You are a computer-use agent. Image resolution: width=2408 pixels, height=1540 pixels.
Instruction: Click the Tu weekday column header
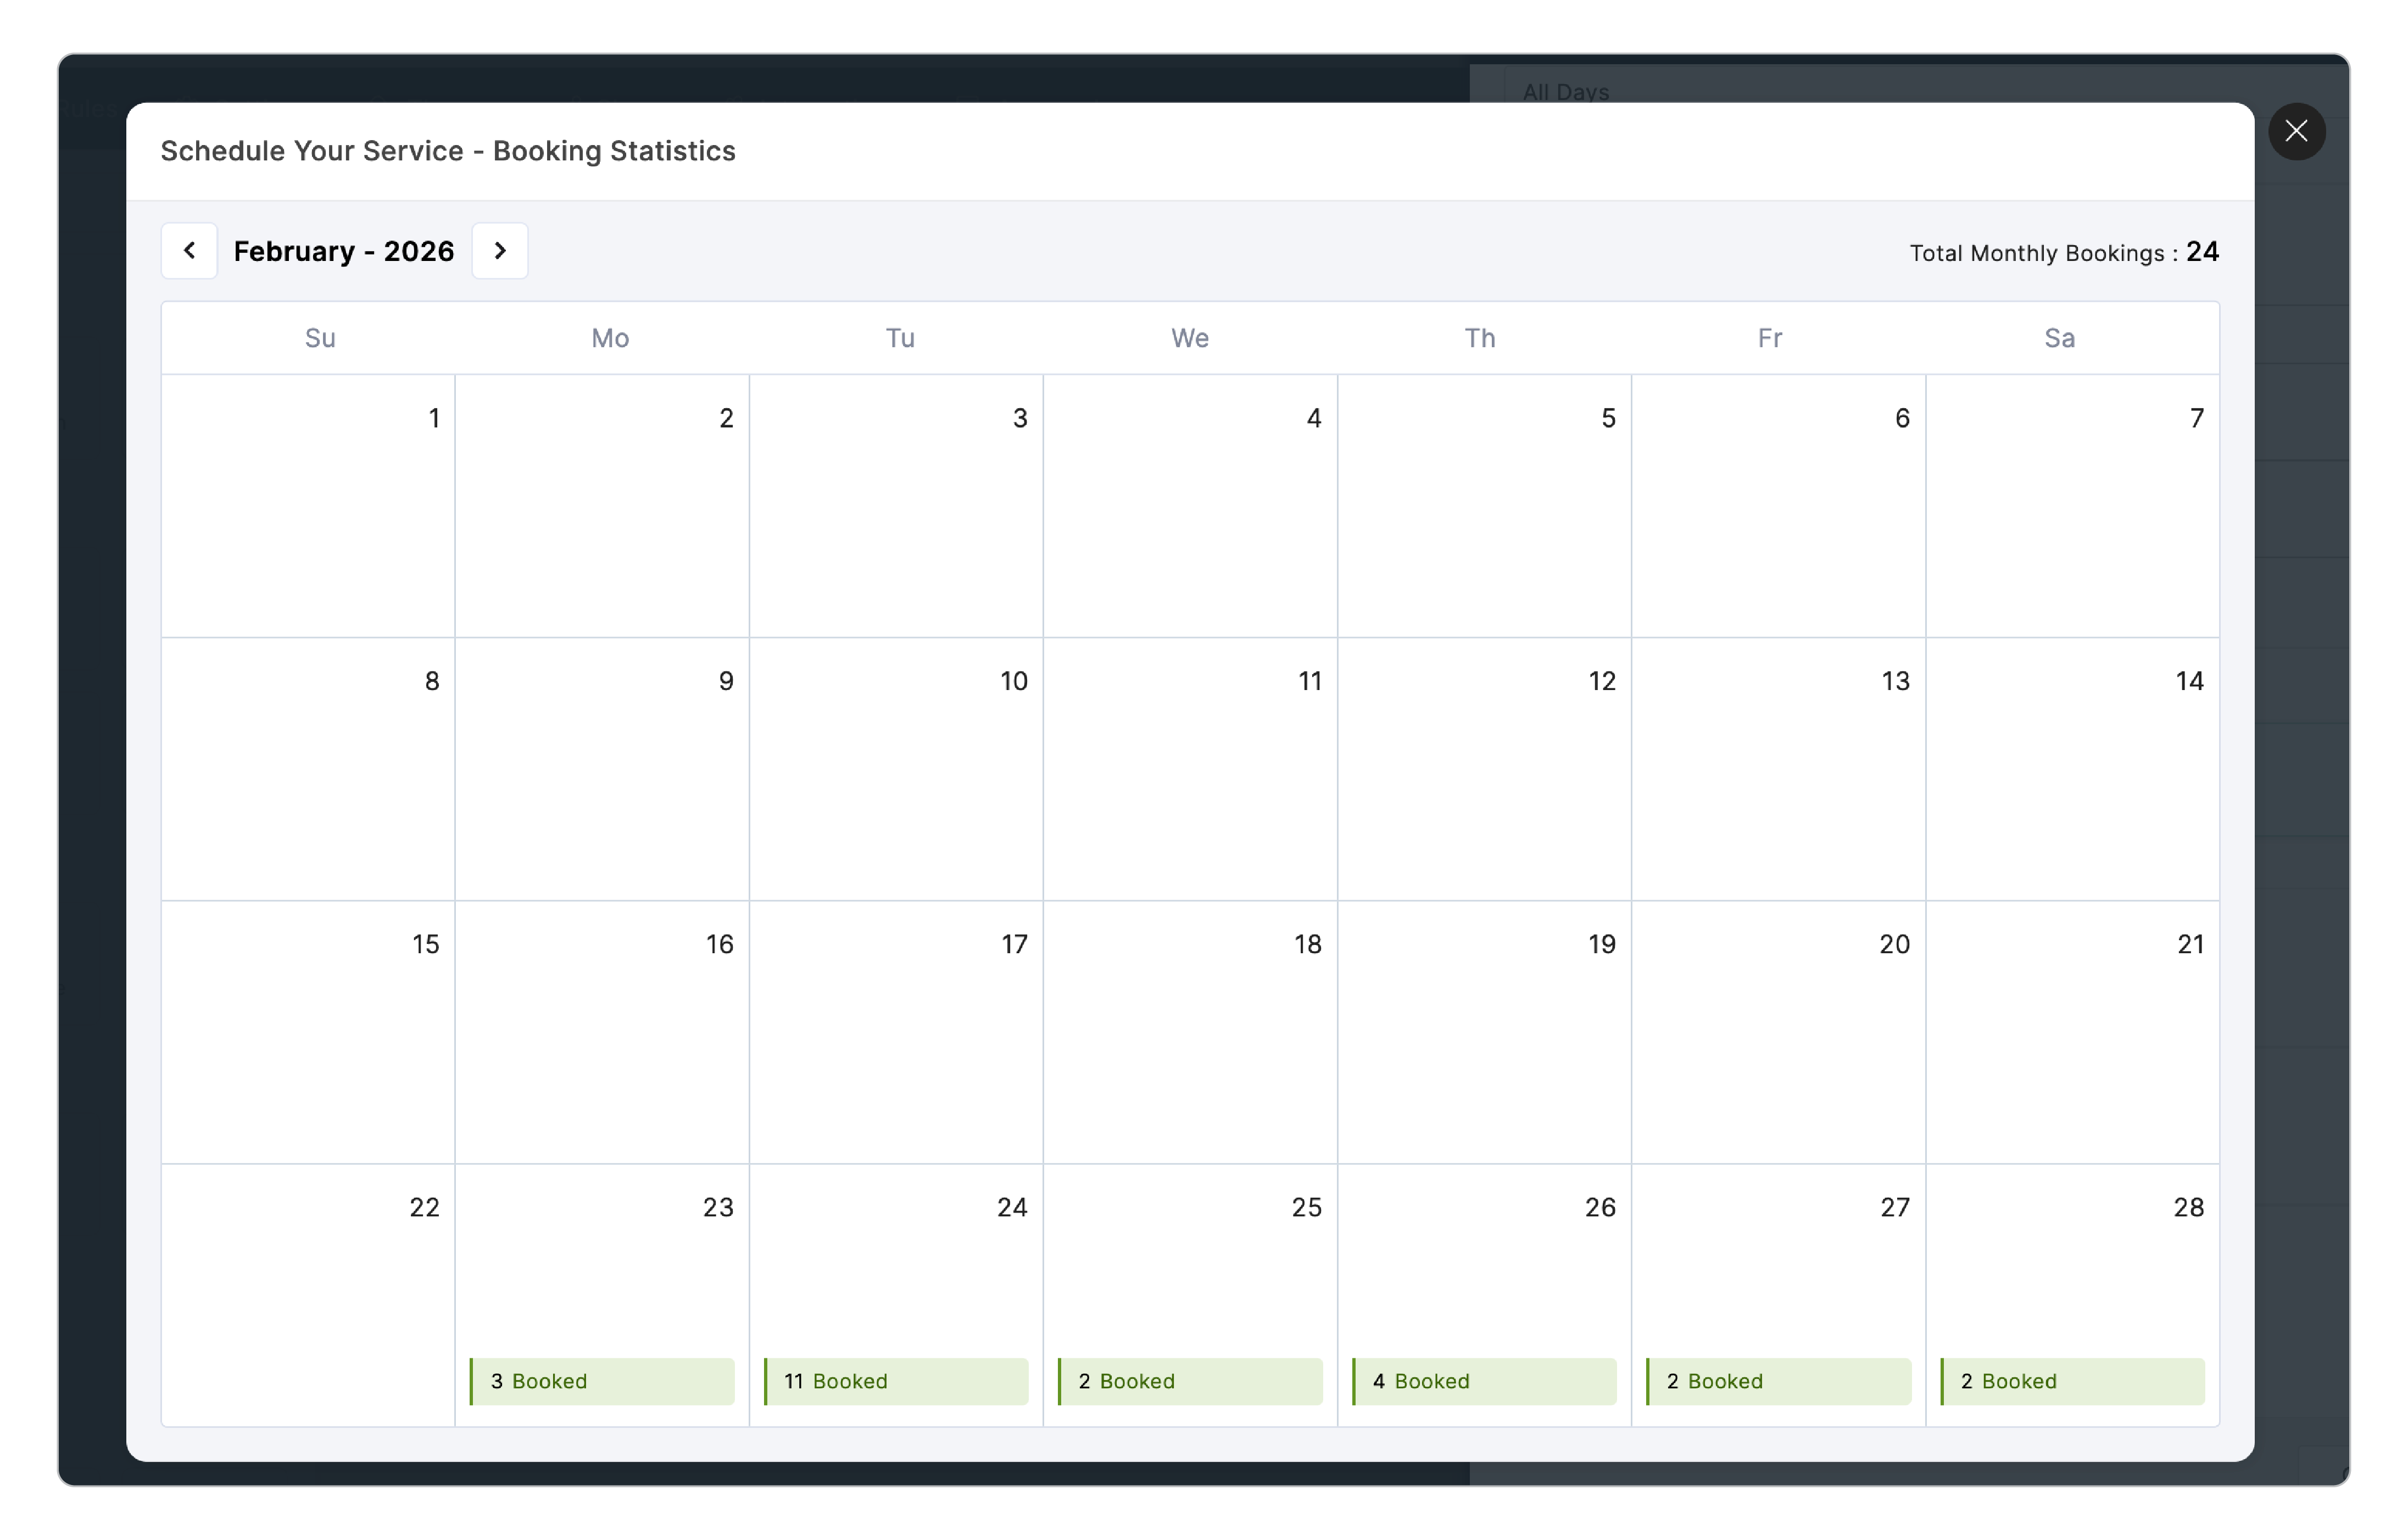coord(900,338)
